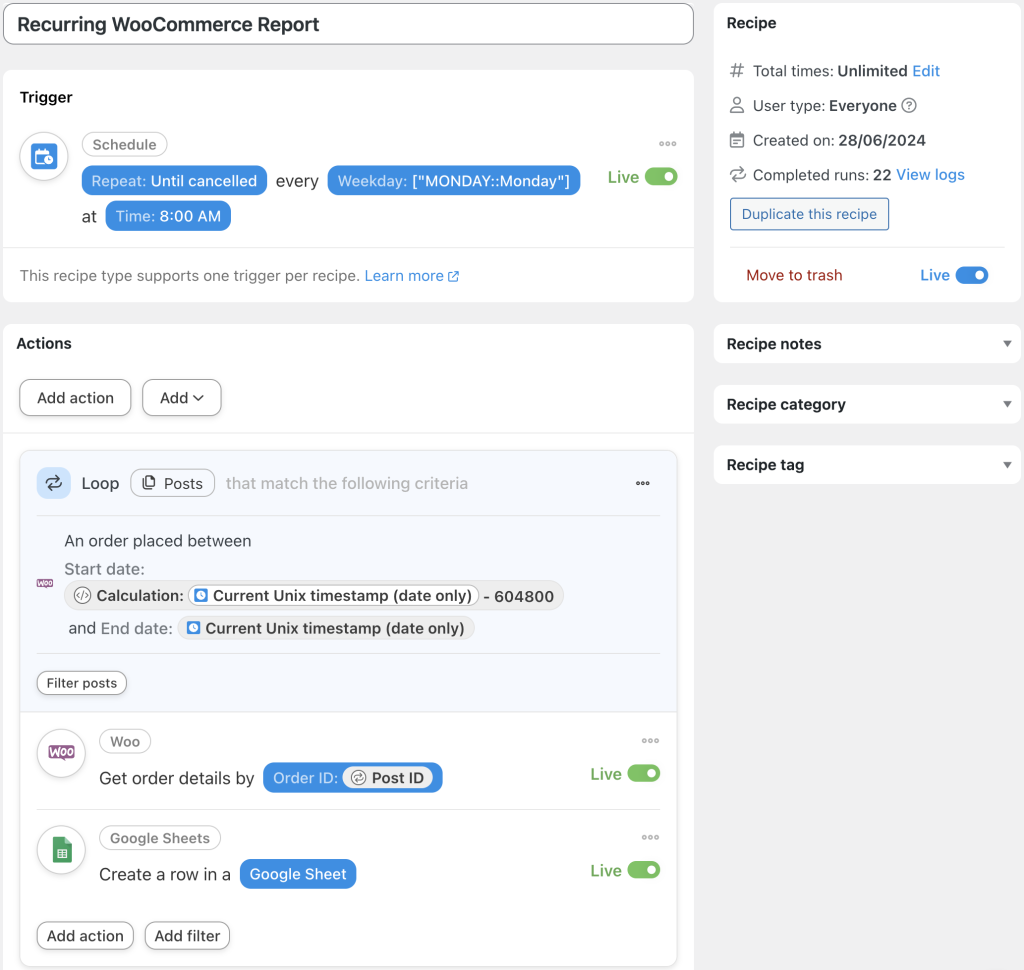Select the Google Sheets action icon
Image resolution: width=1024 pixels, height=970 pixels.
tap(61, 850)
